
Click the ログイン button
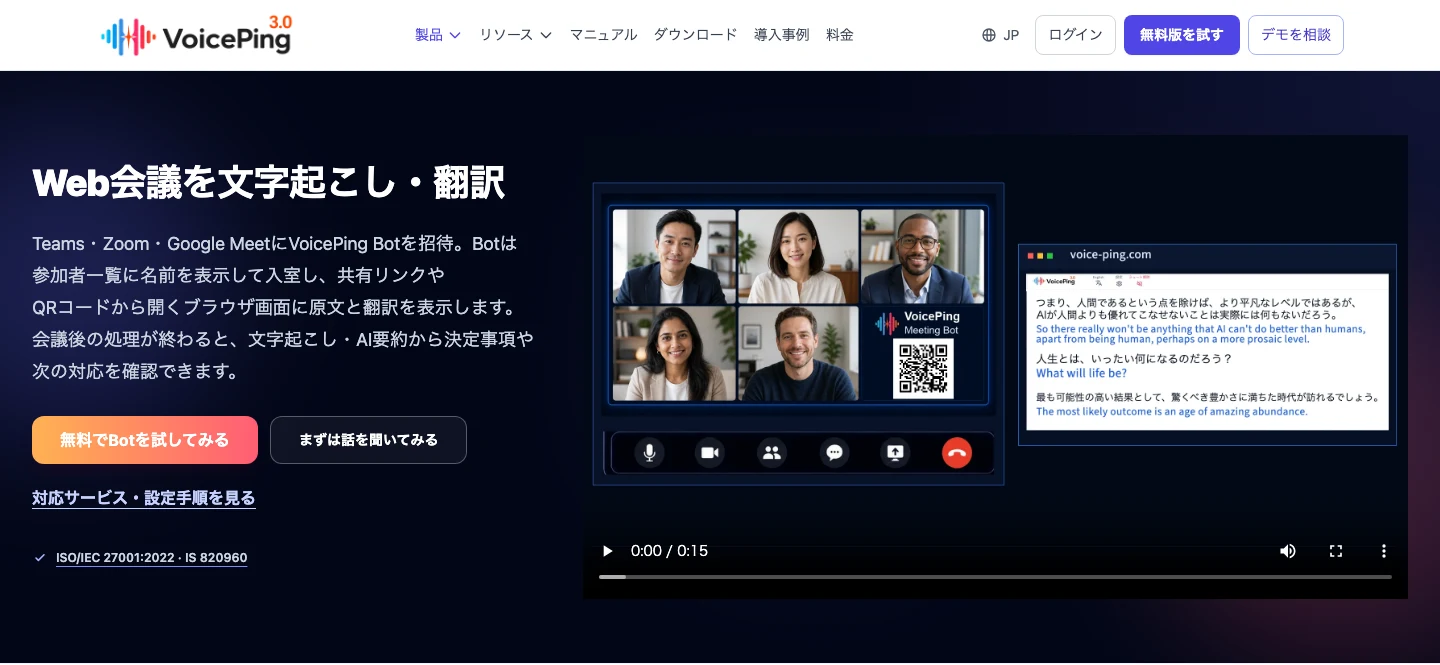click(x=1075, y=35)
